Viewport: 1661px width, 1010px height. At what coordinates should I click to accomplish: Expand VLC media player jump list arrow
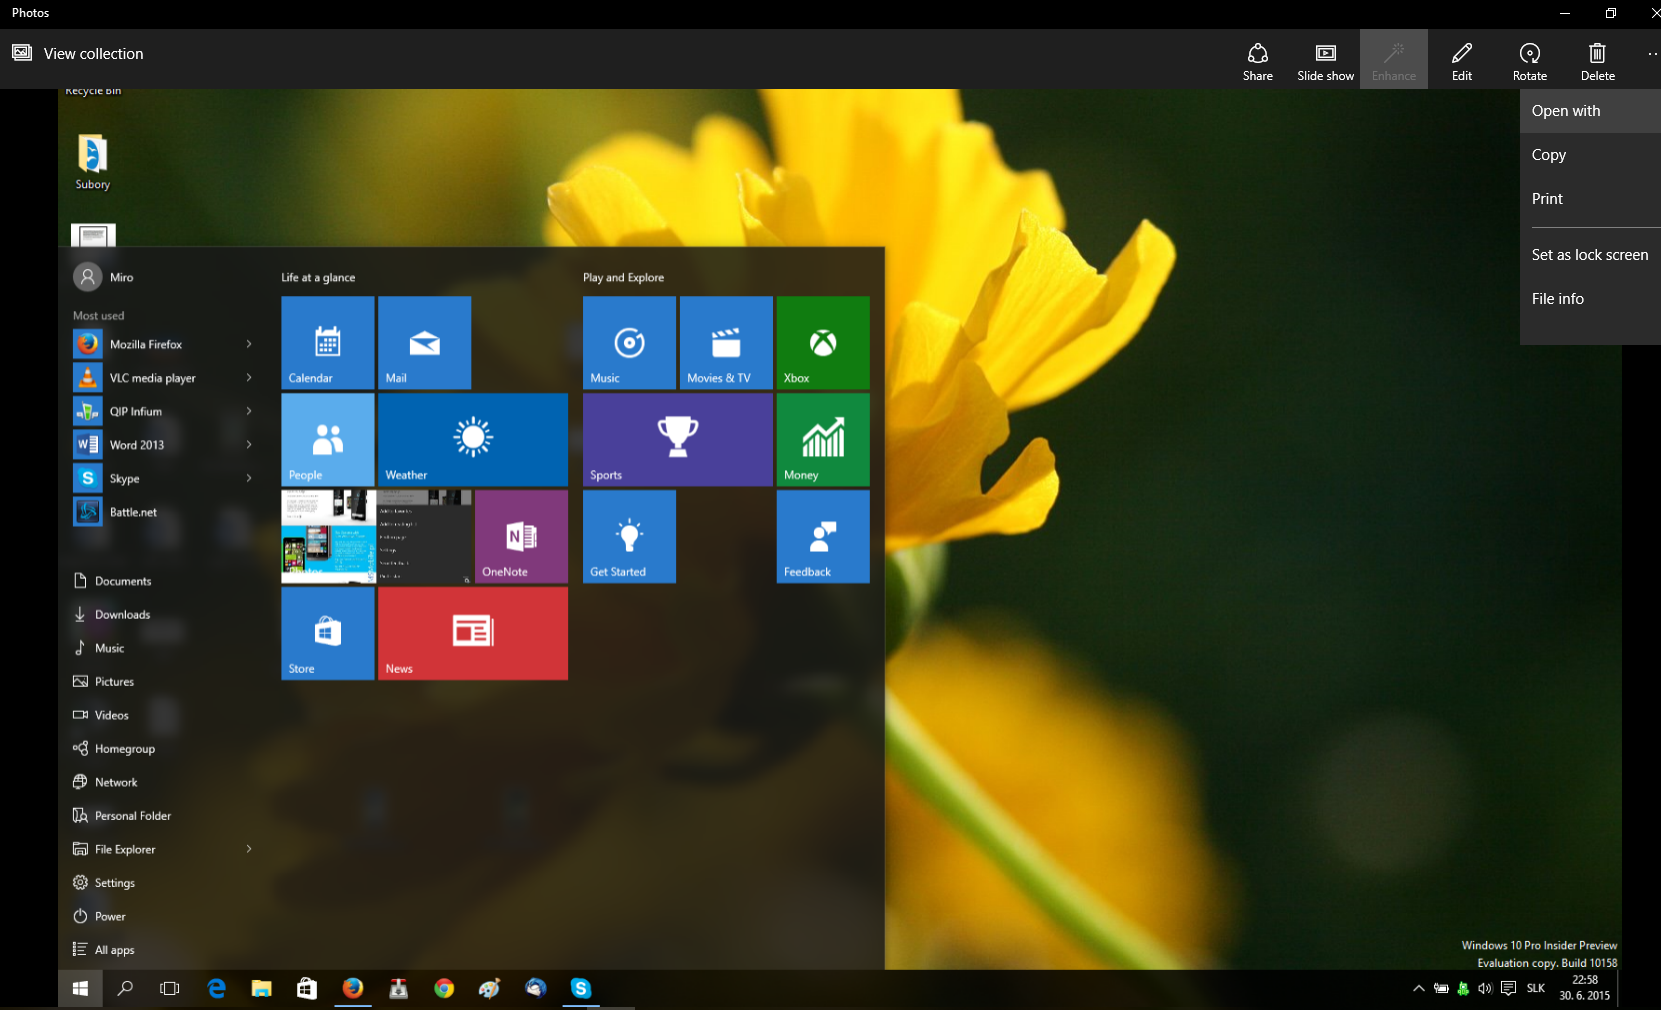pos(249,378)
